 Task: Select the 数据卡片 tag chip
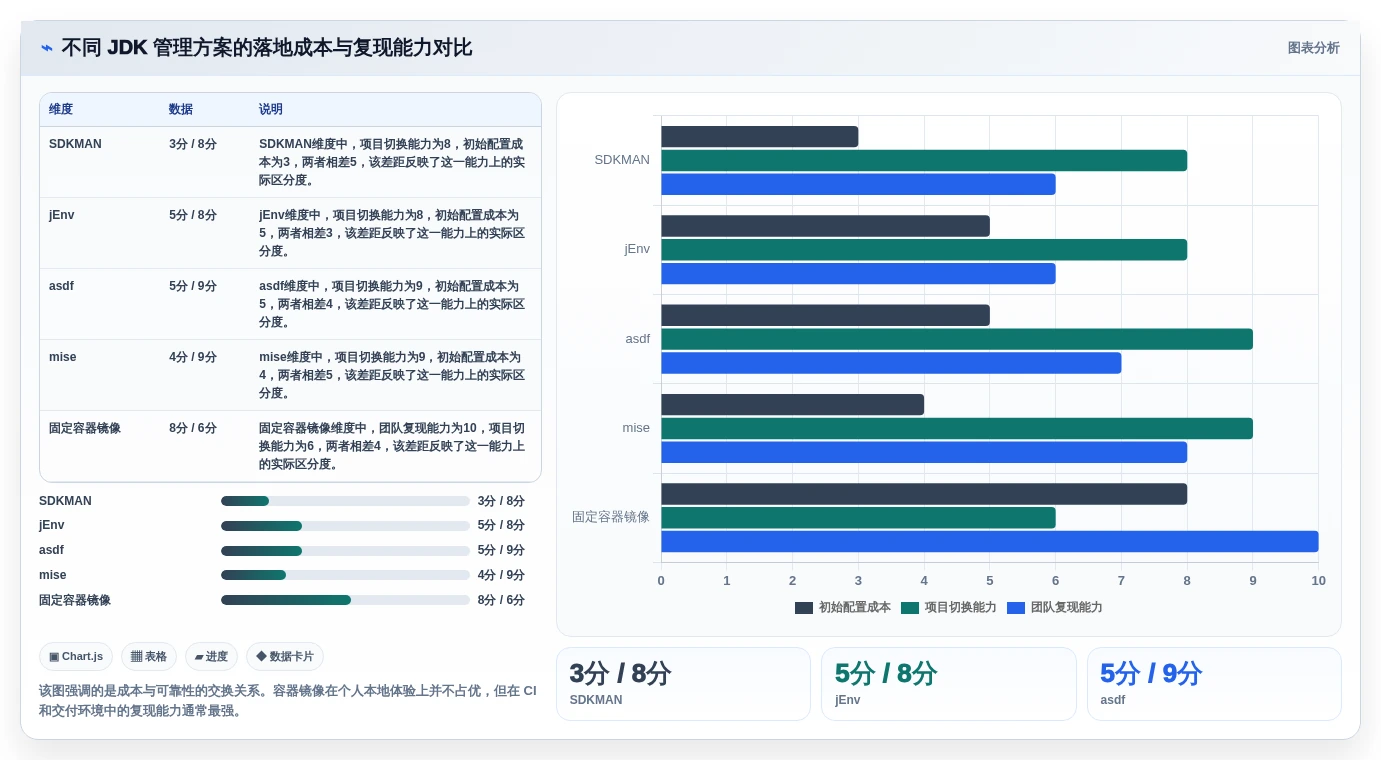(x=285, y=656)
